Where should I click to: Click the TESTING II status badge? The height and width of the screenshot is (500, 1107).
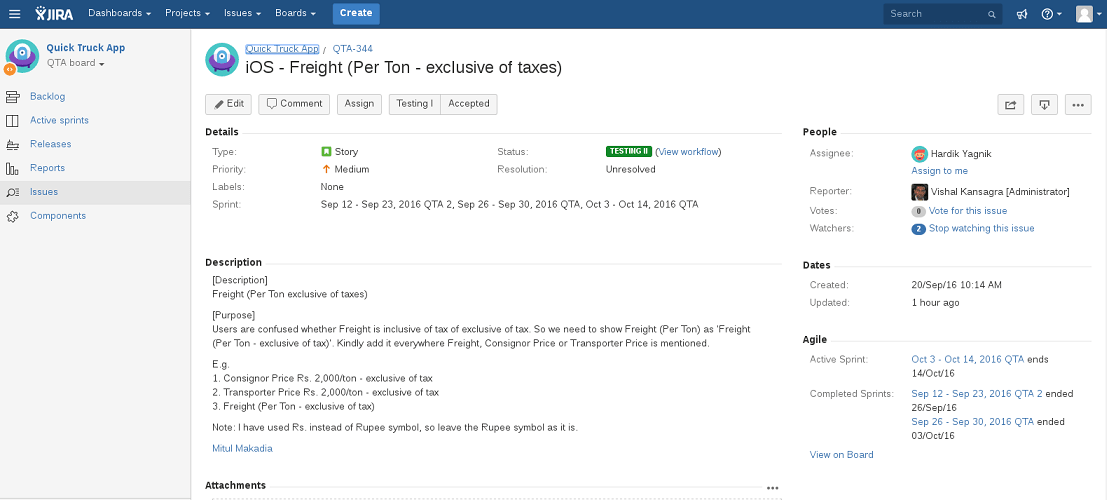[628, 151]
